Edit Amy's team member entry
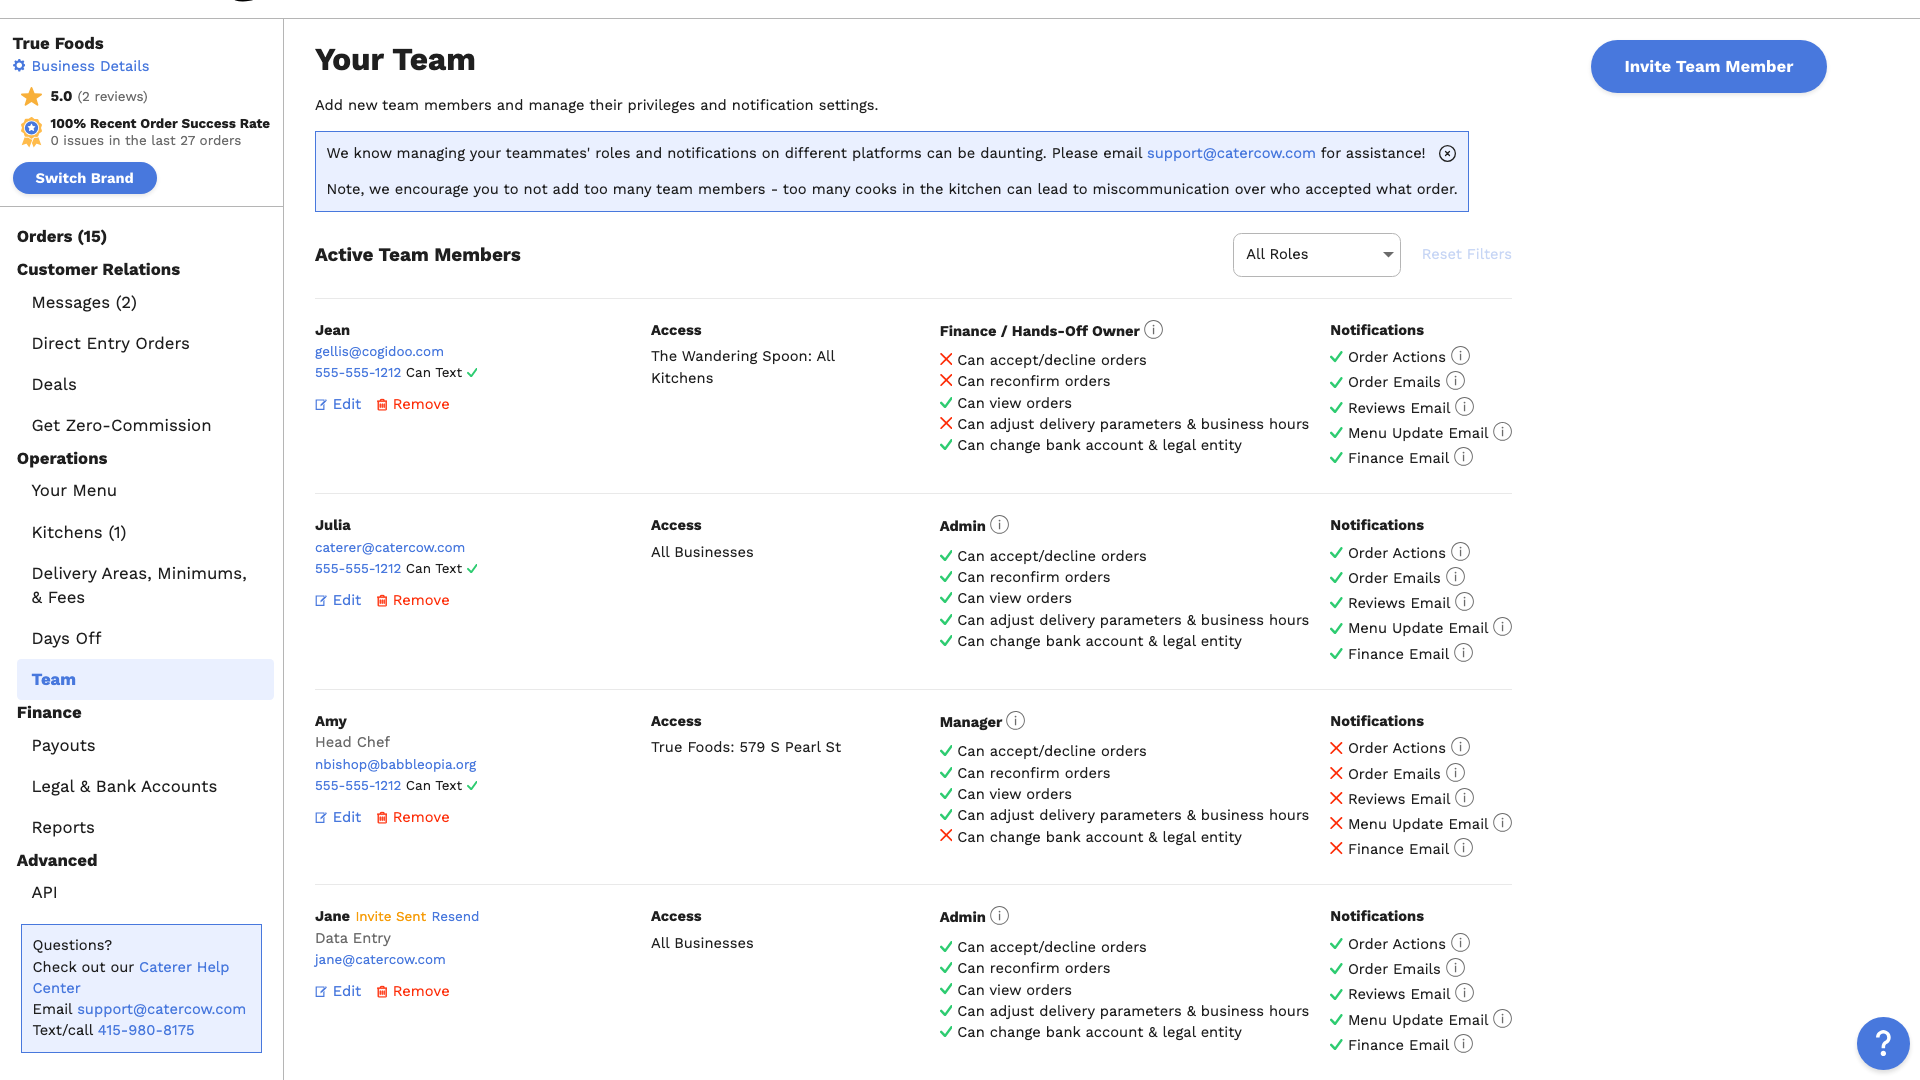Screen dimensions: 1920x1080 point(338,817)
